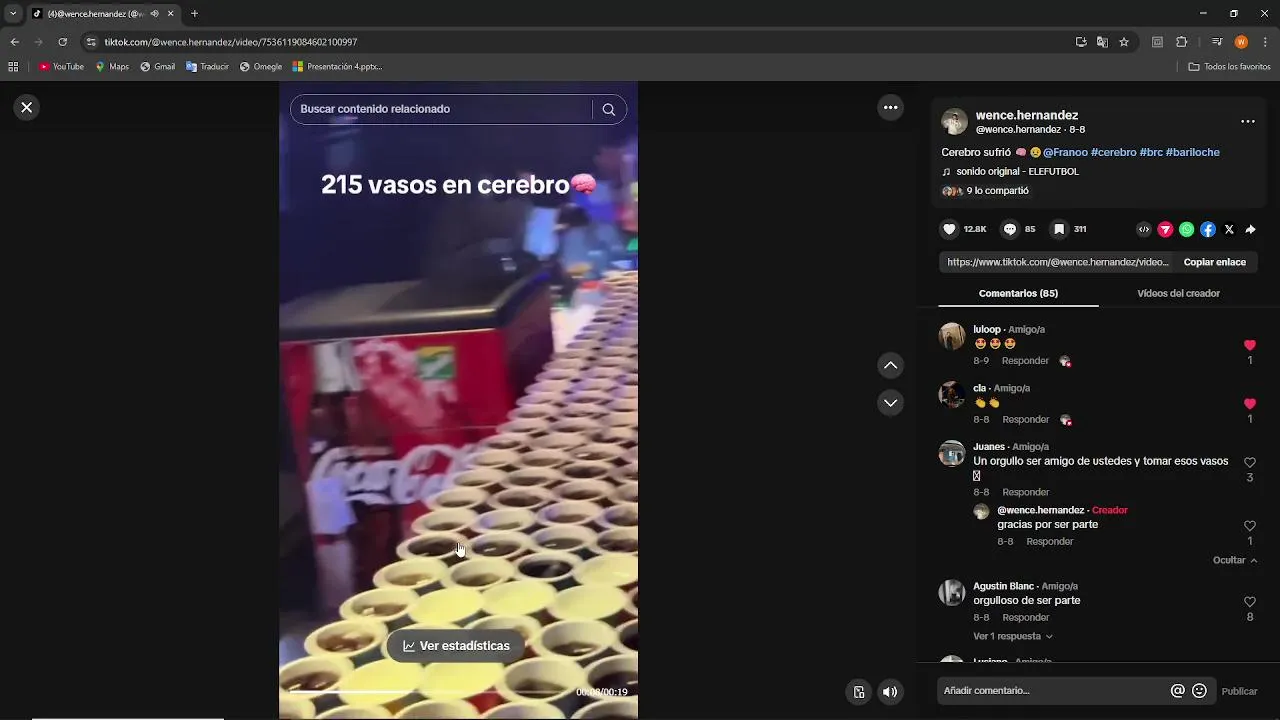1280x720 pixels.
Task: Open Juanes' profile picture
Action: tap(952, 453)
